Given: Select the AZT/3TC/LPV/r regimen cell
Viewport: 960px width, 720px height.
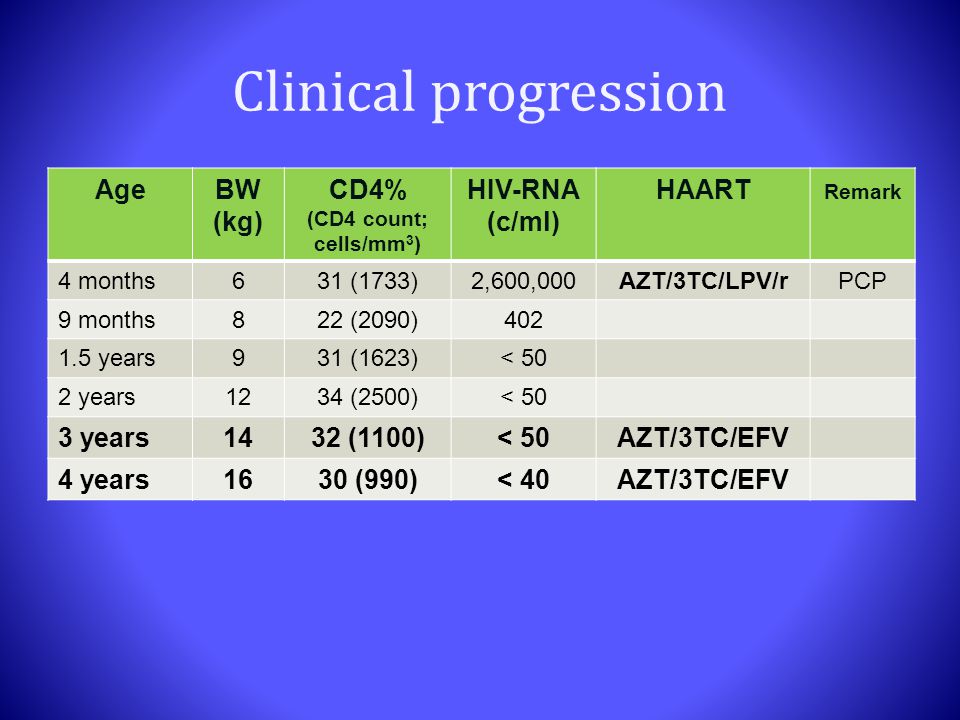Looking at the screenshot, I should point(703,281).
